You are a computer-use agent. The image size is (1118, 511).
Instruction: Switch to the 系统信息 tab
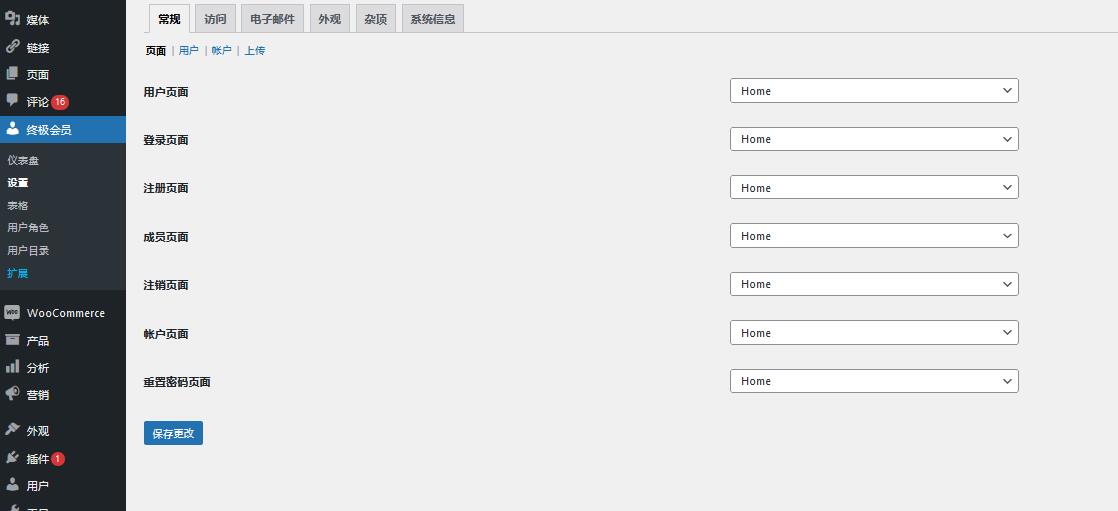pos(433,19)
